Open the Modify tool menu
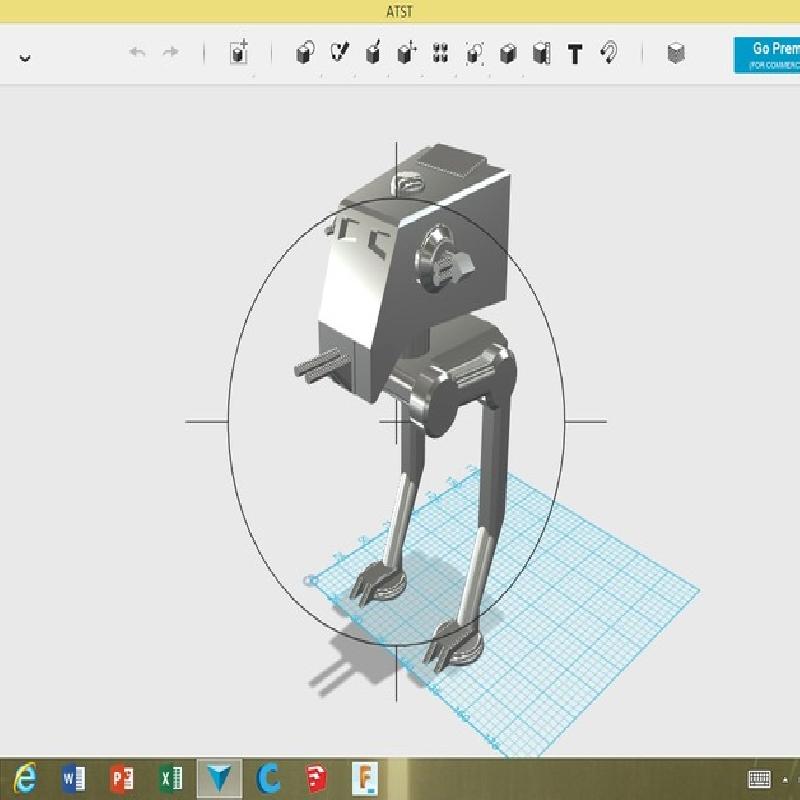This screenshot has width=800, height=800. click(407, 53)
